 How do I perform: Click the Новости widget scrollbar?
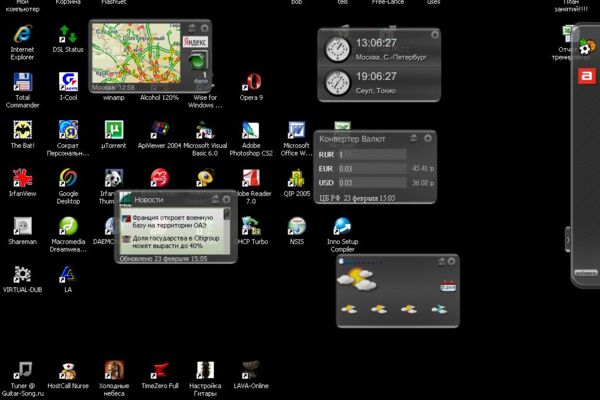(x=227, y=230)
